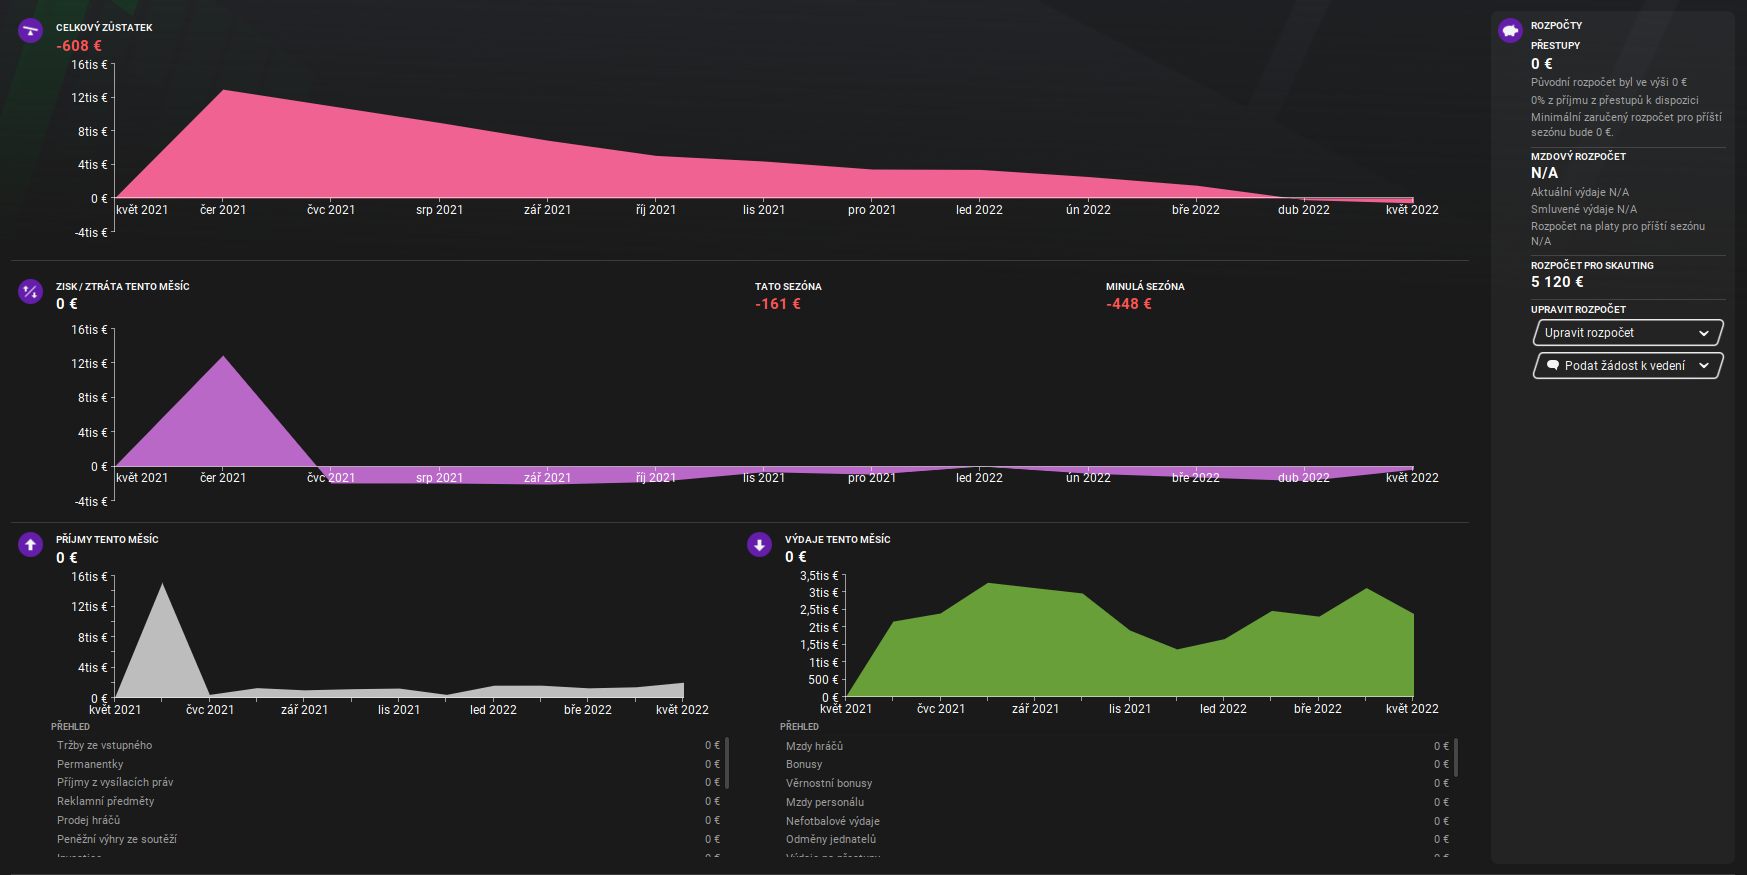1747x875 pixels.
Task: Click the -608 € total balance value
Action: (79, 46)
